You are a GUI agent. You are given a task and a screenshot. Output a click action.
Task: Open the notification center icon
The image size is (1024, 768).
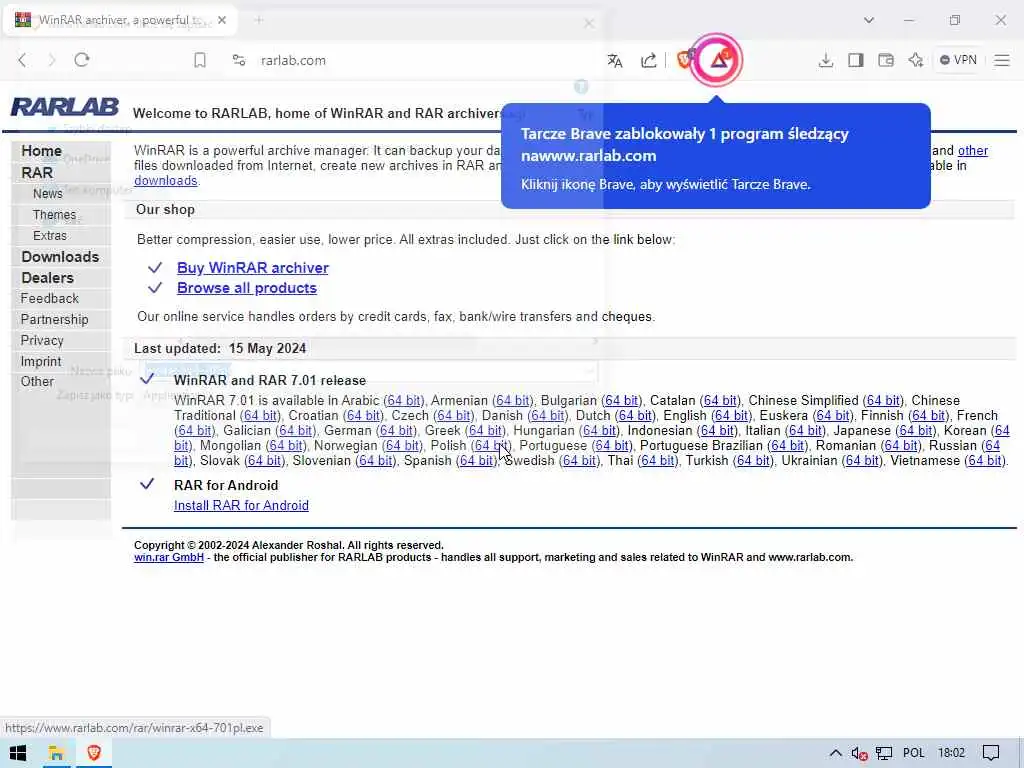coord(991,753)
